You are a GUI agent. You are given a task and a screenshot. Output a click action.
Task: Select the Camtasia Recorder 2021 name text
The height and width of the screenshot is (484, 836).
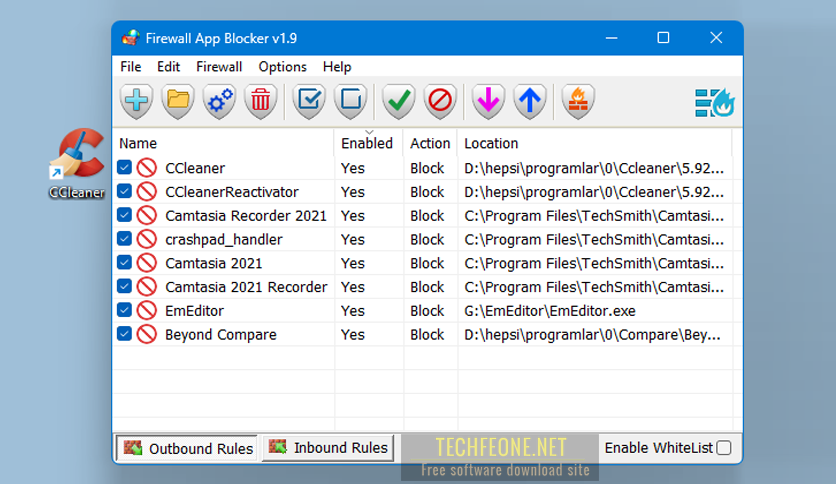[246, 215]
